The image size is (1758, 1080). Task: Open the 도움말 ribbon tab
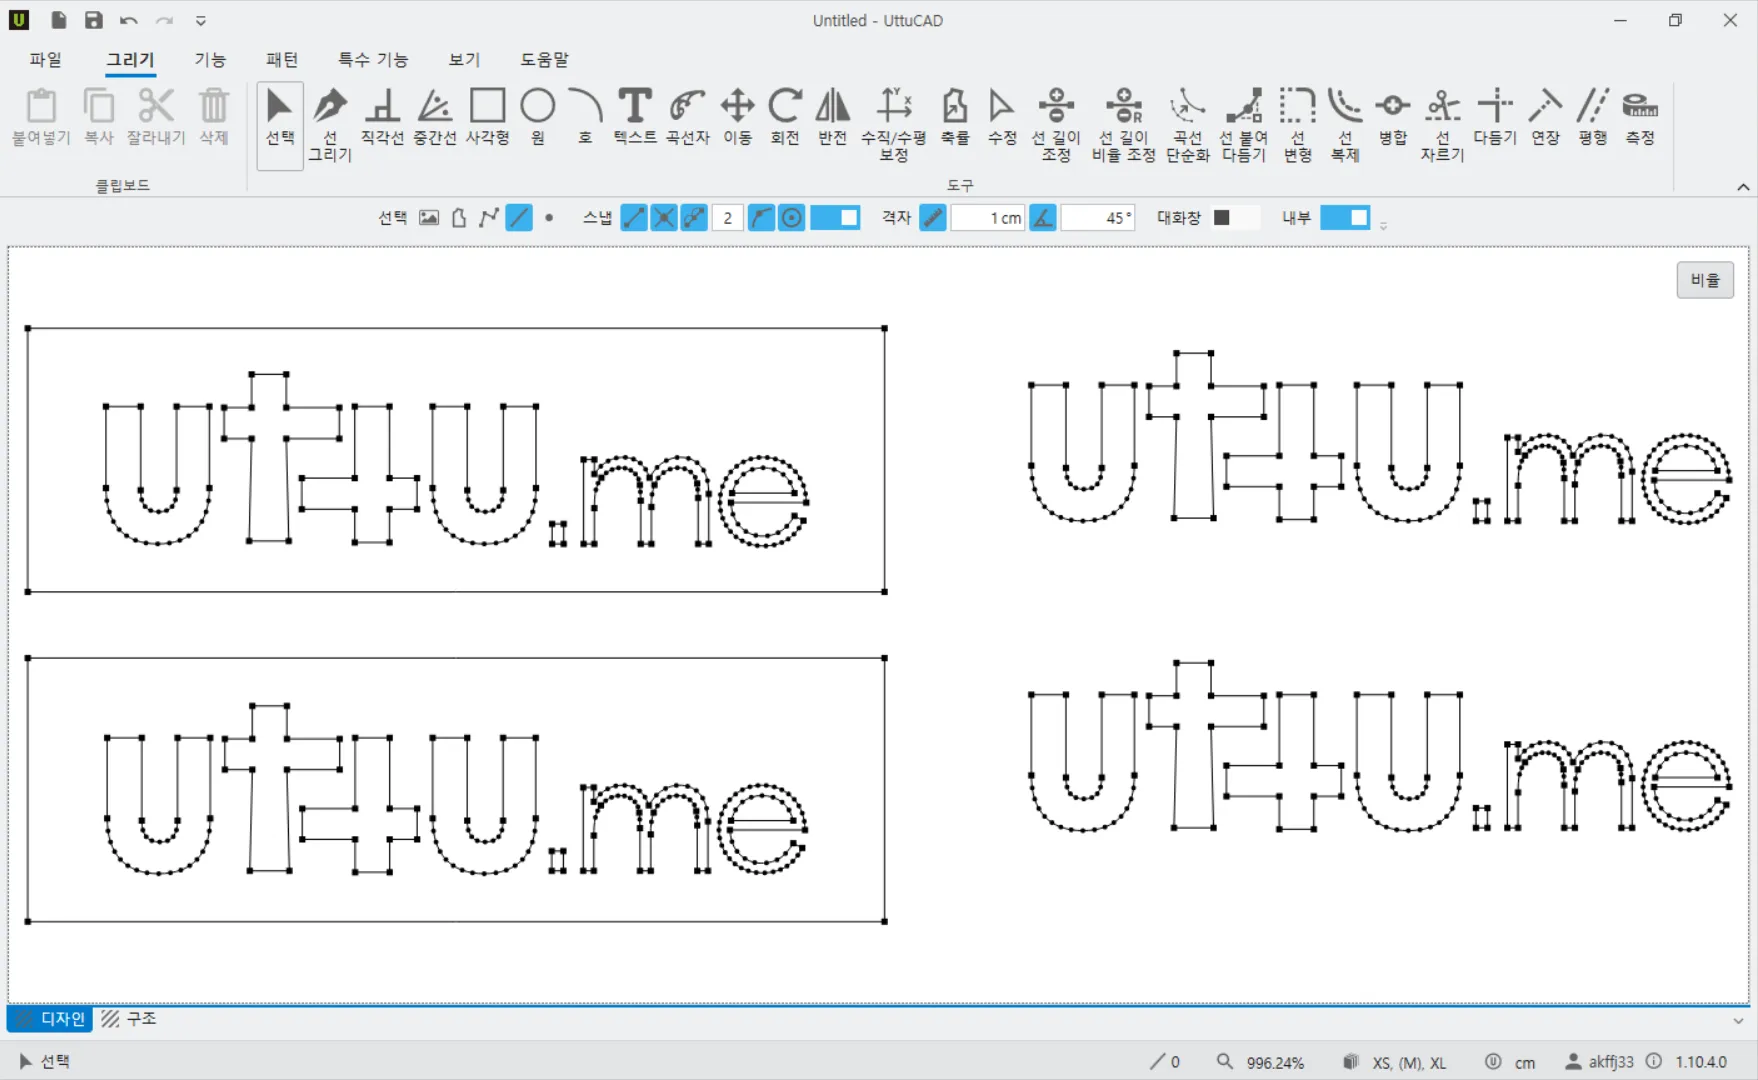544,60
